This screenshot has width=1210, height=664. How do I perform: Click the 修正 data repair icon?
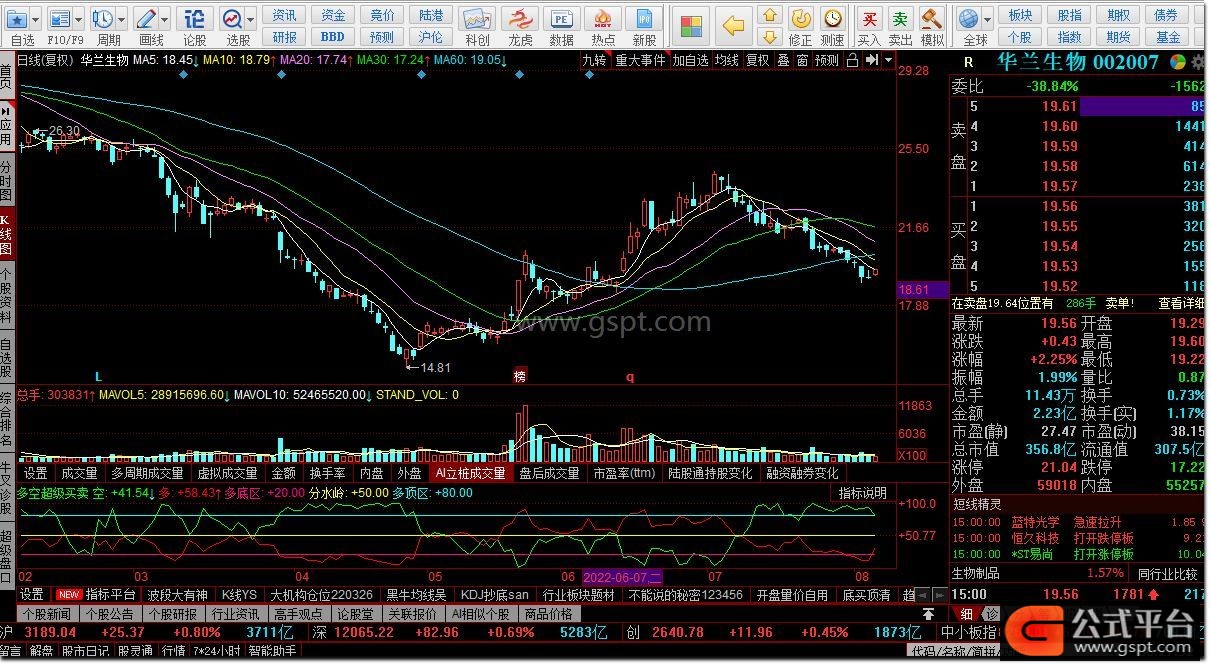click(801, 19)
